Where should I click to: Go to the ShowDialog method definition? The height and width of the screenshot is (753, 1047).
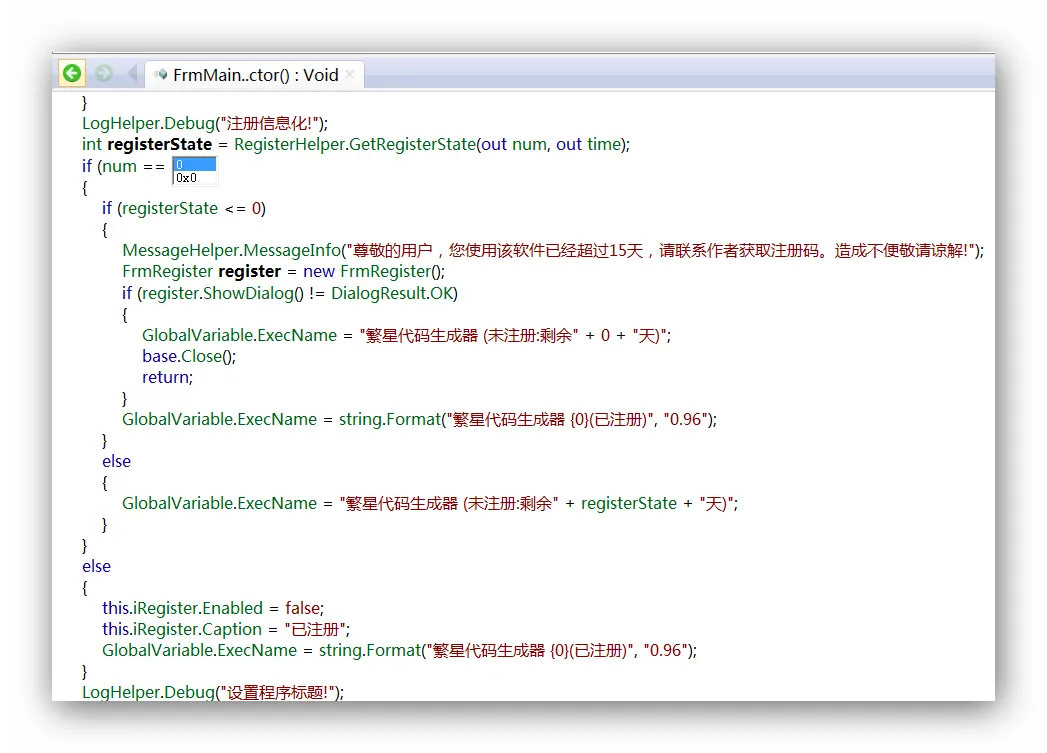pos(242,293)
